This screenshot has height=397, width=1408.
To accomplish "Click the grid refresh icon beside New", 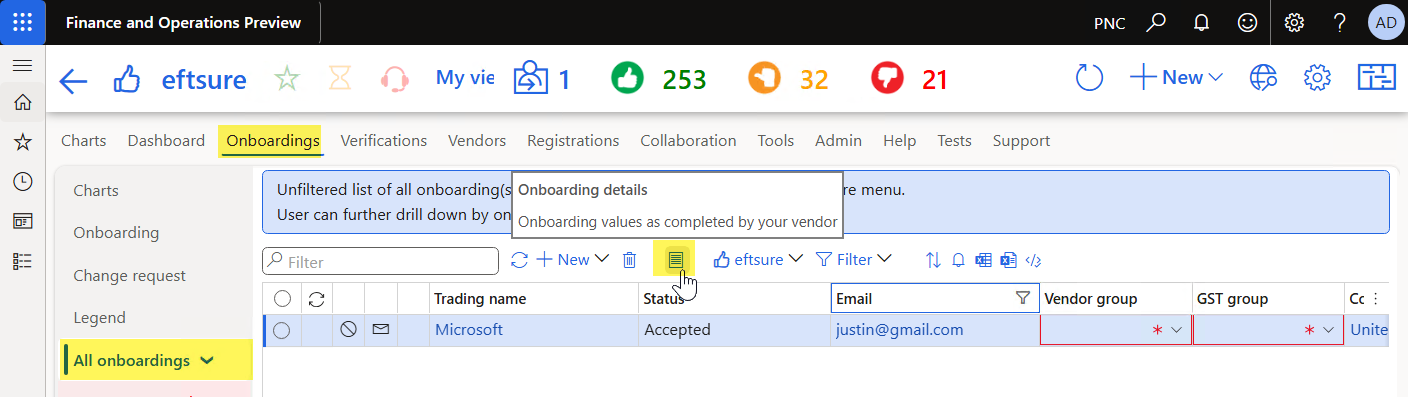I will [519, 260].
